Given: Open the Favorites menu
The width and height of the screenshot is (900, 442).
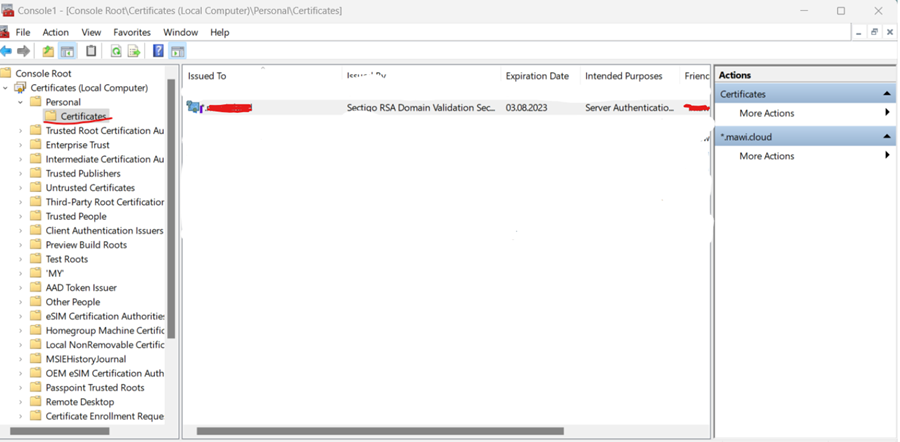Looking at the screenshot, I should [132, 32].
